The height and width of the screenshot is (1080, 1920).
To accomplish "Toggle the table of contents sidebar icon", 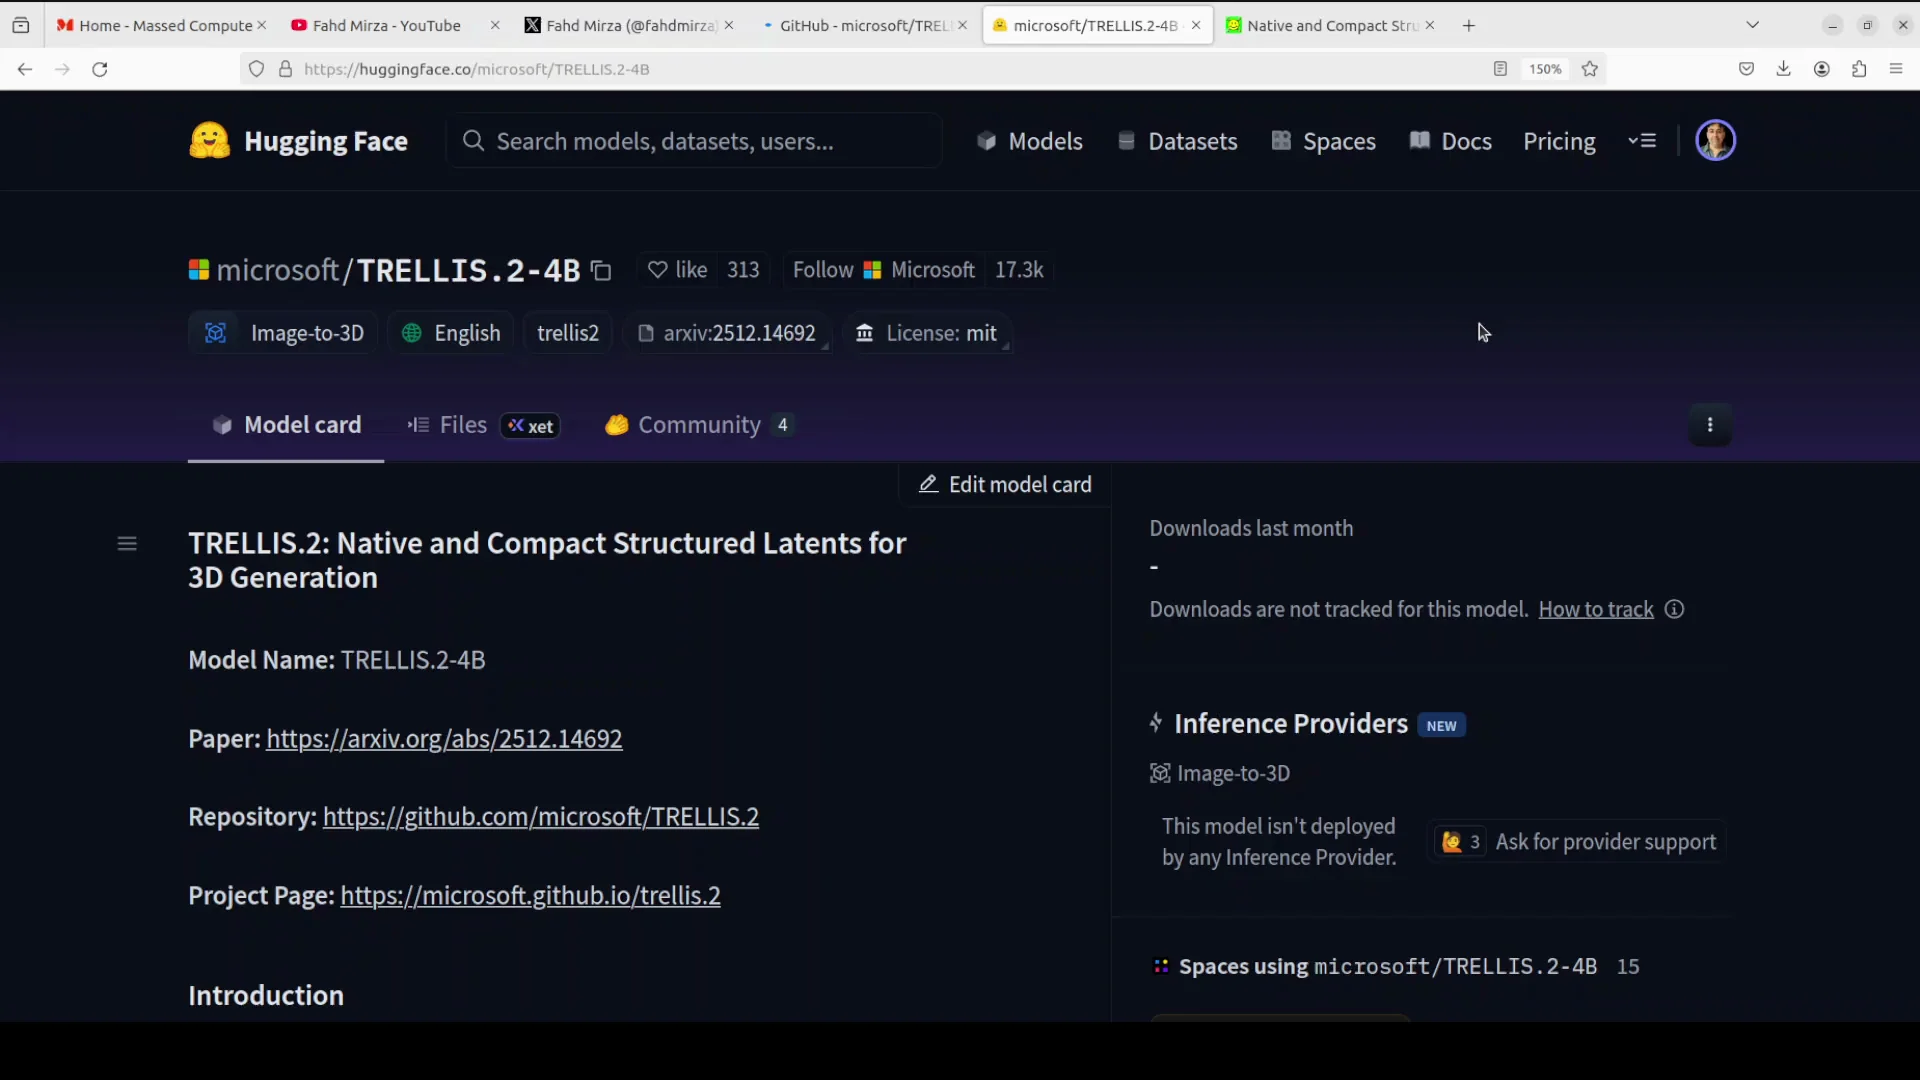I will 127,544.
